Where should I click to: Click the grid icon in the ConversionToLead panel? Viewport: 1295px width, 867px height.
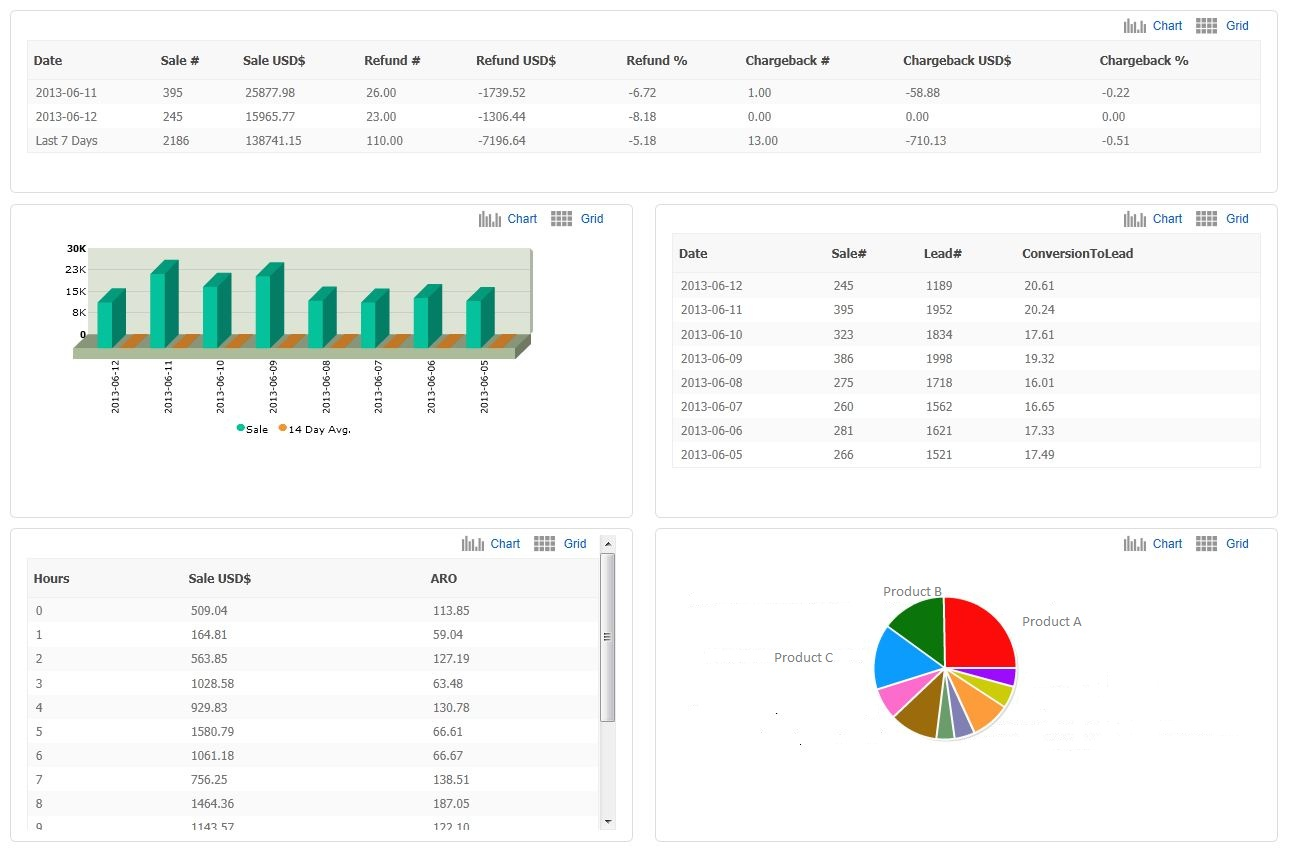click(x=1207, y=219)
